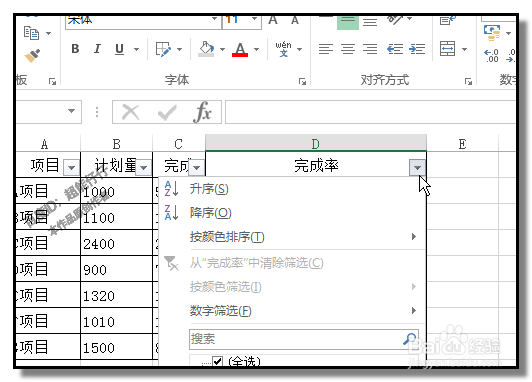
Task: Select cell with value 1320
Action: coord(116,295)
